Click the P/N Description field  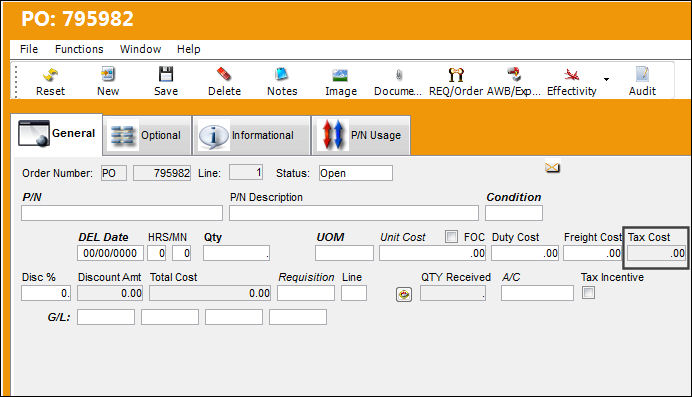click(354, 213)
